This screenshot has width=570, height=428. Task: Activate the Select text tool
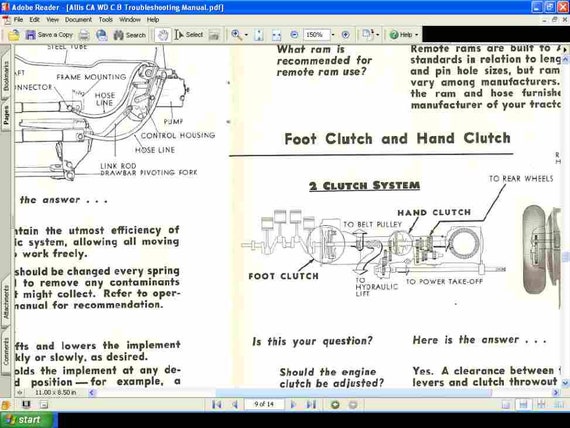pos(189,35)
